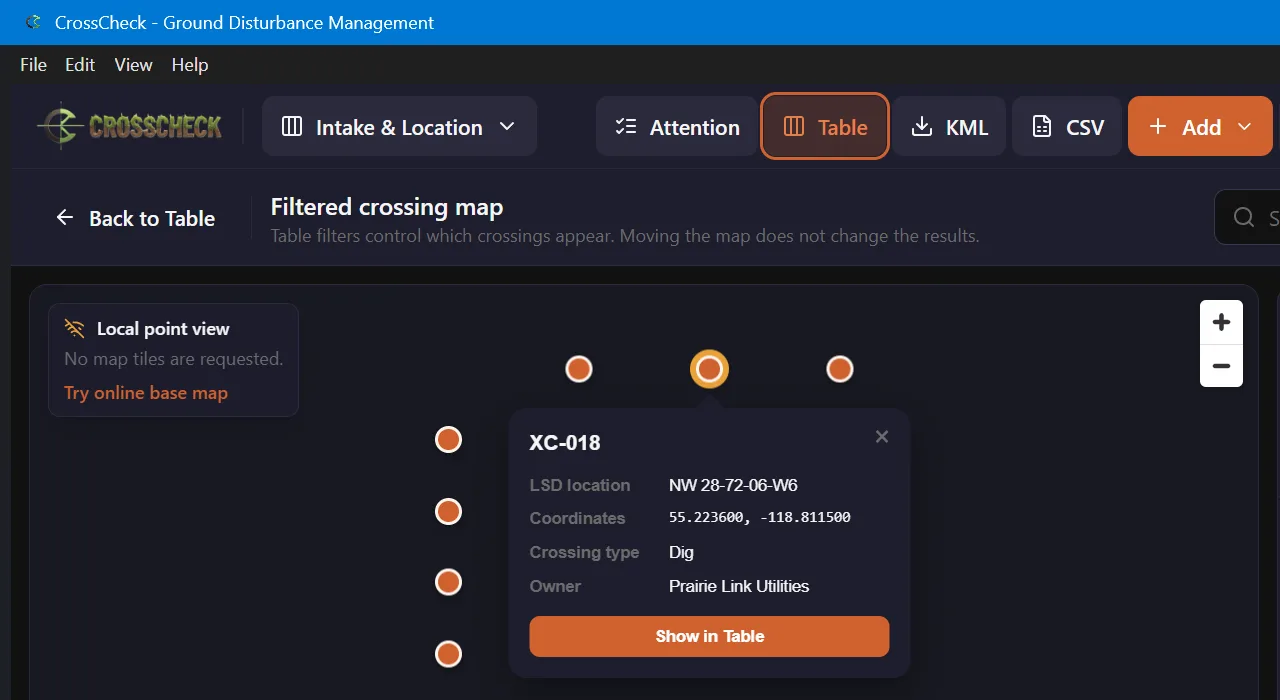Screen dimensions: 1280x700
Task: Click the CSV file icon
Action: [1042, 126]
